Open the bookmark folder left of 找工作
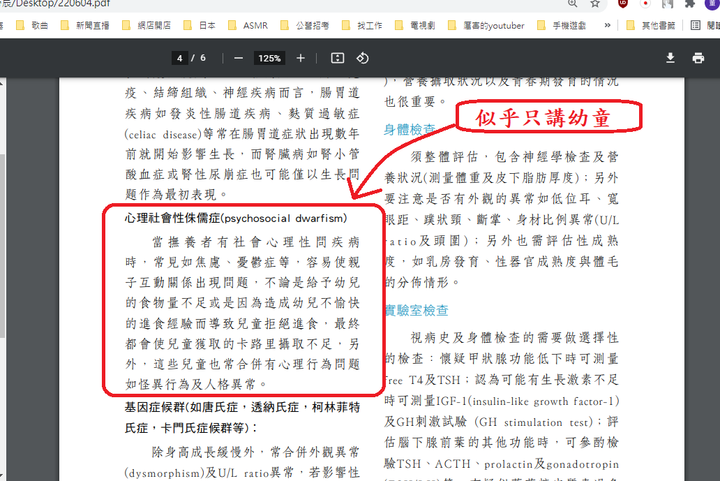This screenshot has width=720, height=481. click(x=304, y=25)
